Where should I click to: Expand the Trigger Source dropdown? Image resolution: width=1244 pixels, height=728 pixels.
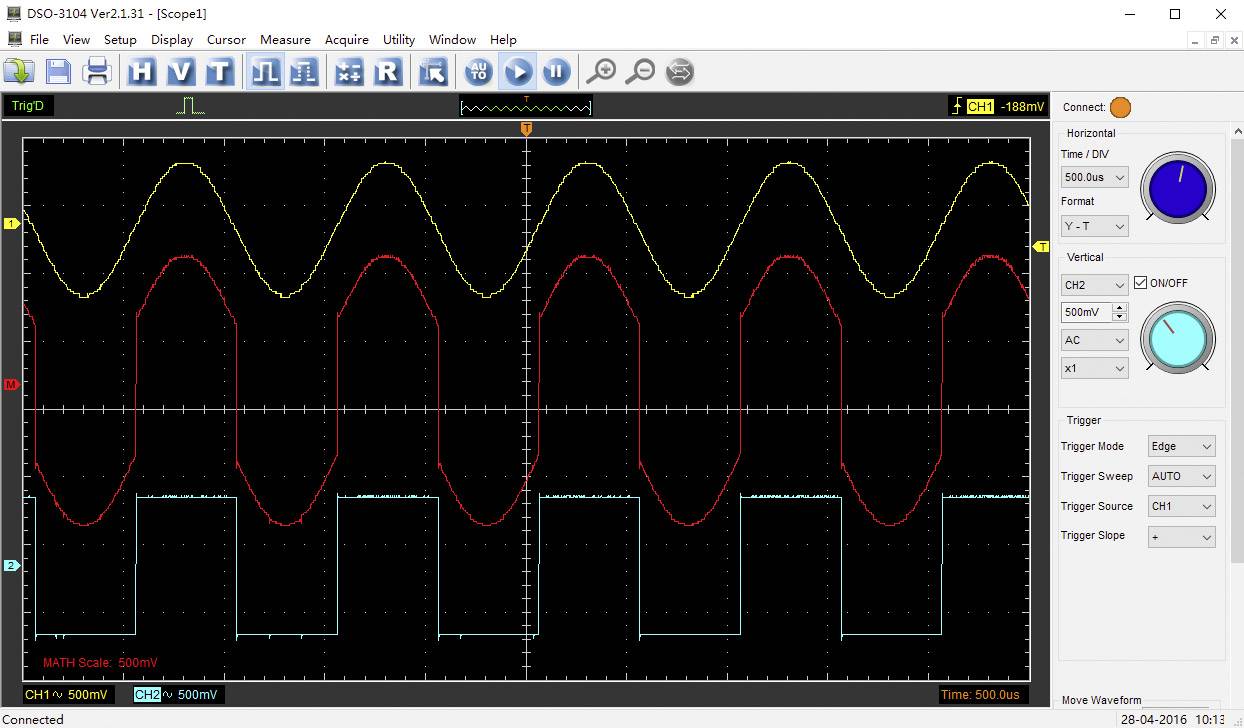coord(1180,506)
